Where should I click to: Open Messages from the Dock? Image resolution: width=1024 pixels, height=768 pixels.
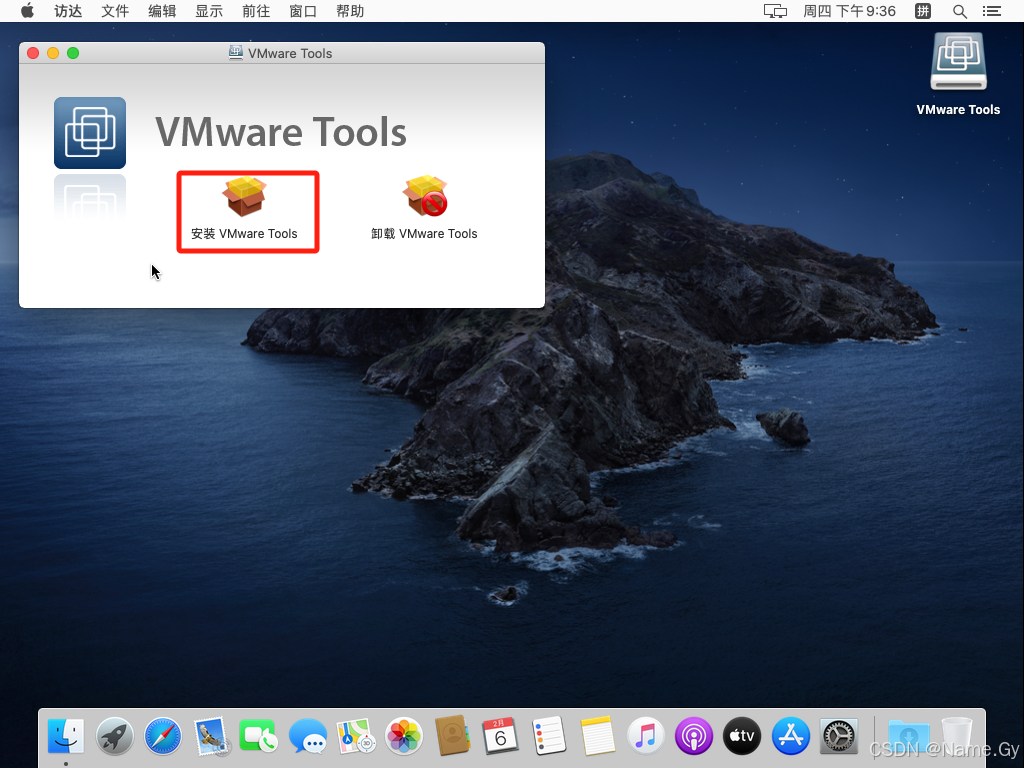coord(308,736)
